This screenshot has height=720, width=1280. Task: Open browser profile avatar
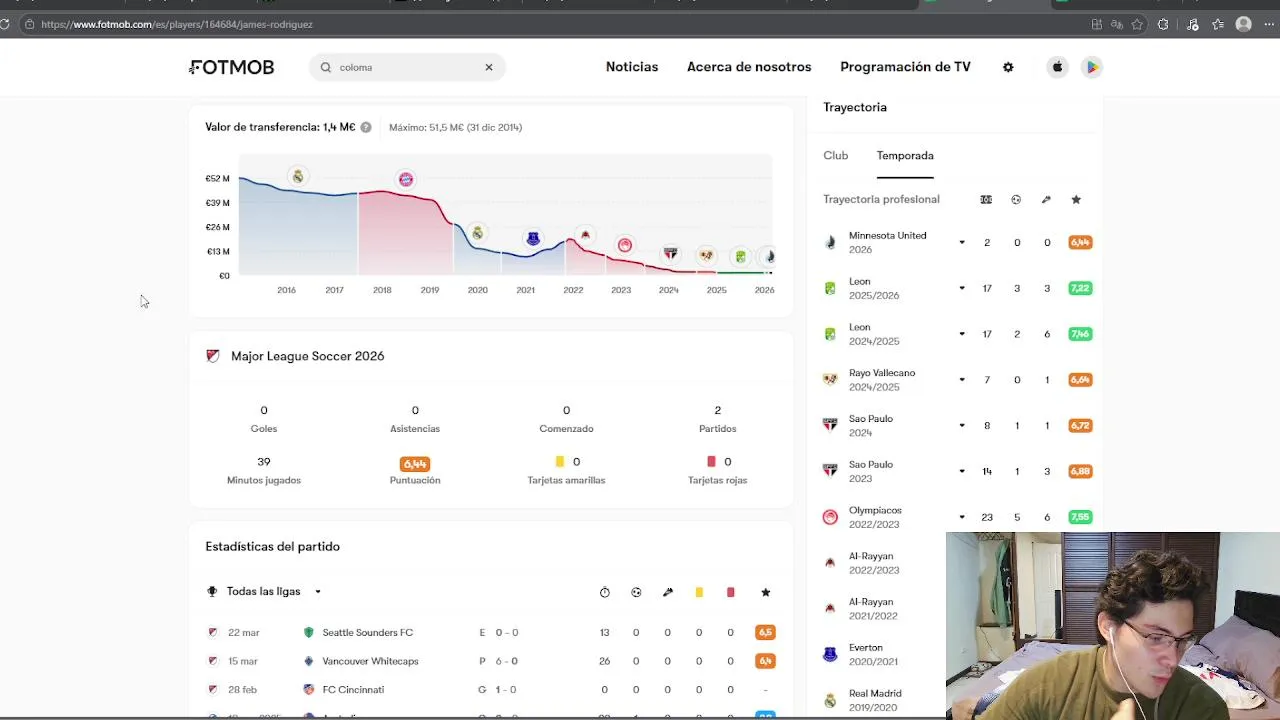coord(1243,24)
